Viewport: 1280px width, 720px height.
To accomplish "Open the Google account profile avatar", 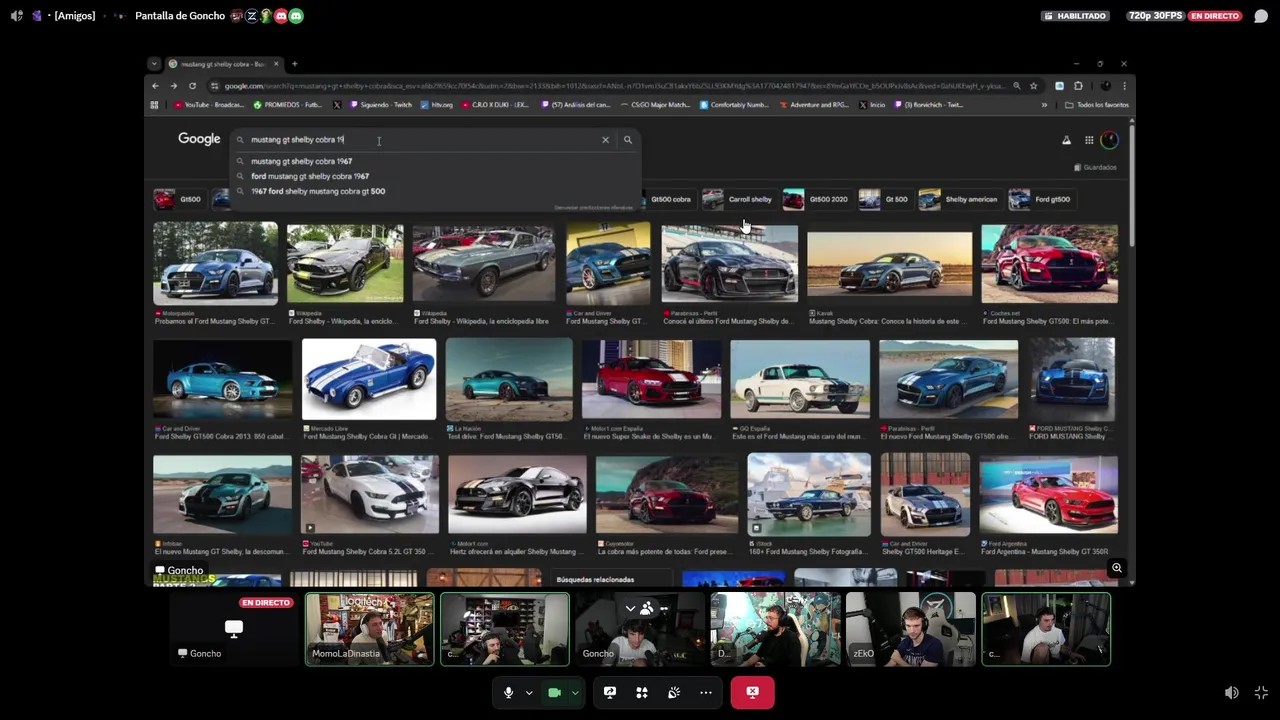I will [1110, 140].
